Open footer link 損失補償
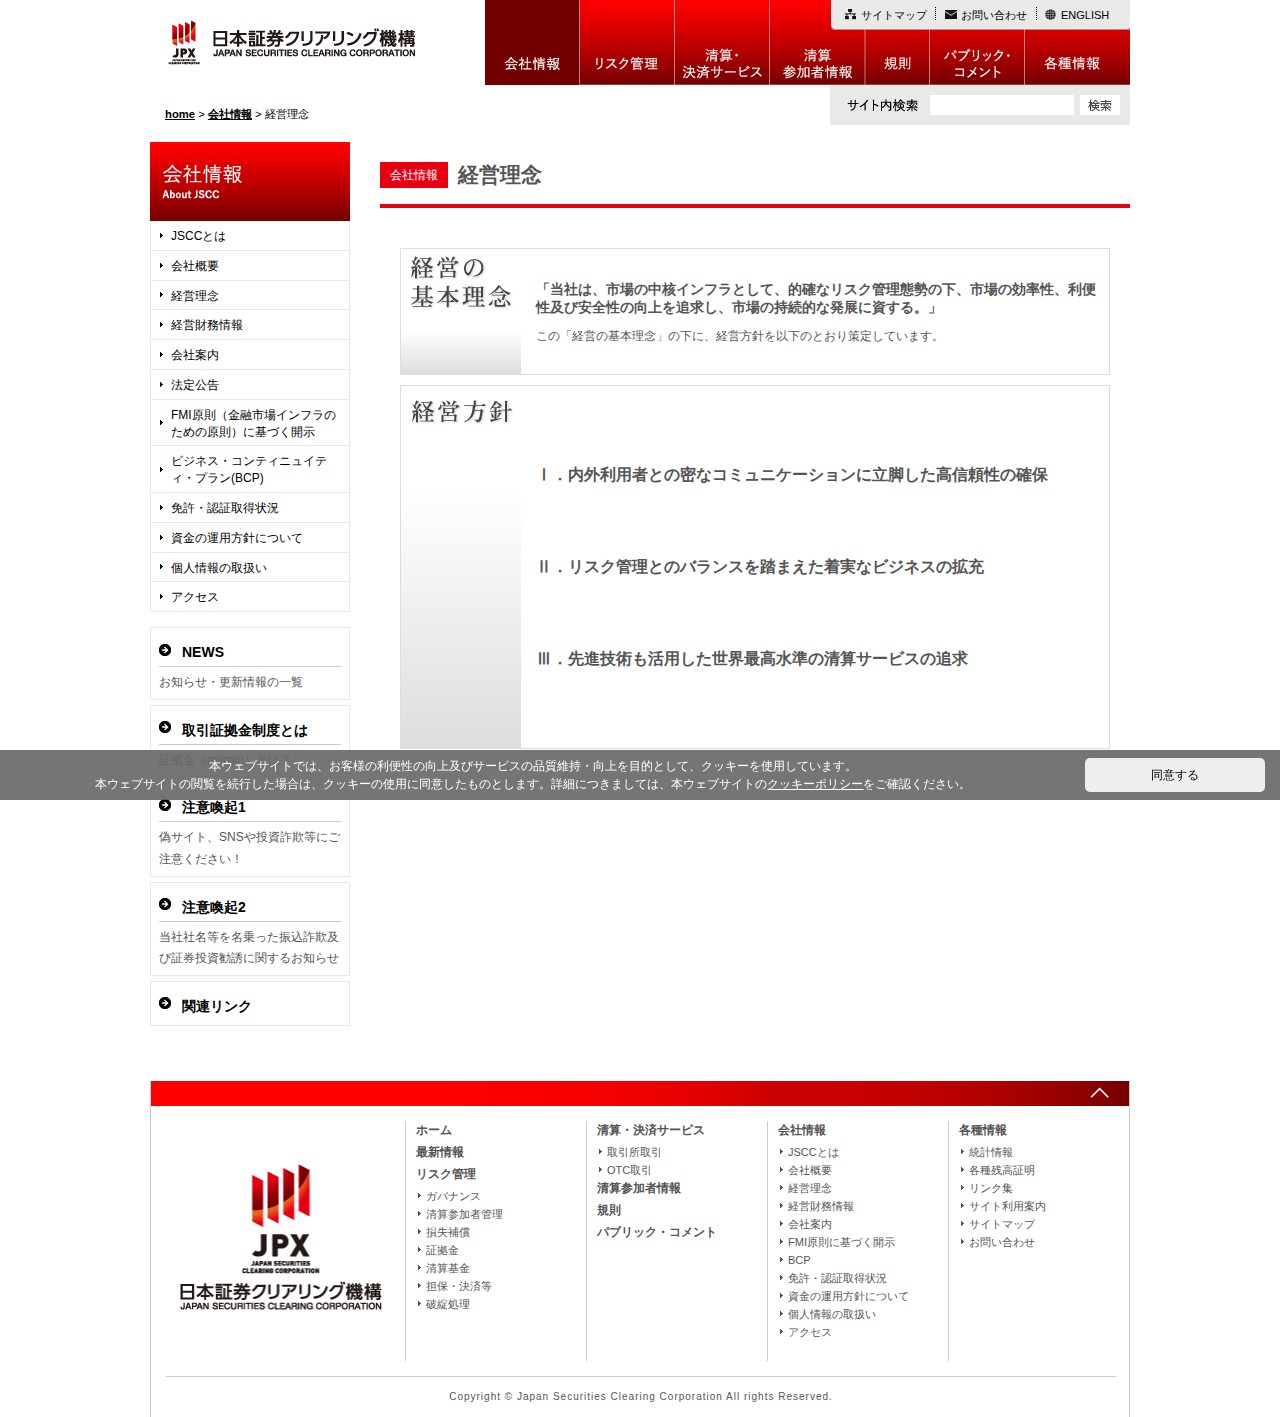The height and width of the screenshot is (1417, 1280). tap(448, 1232)
